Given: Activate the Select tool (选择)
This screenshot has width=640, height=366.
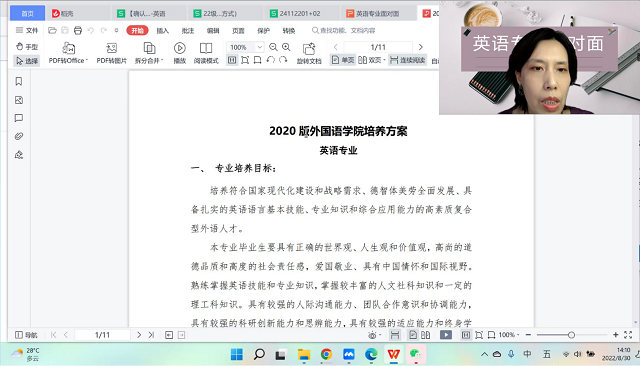Looking at the screenshot, I should tap(27, 61).
